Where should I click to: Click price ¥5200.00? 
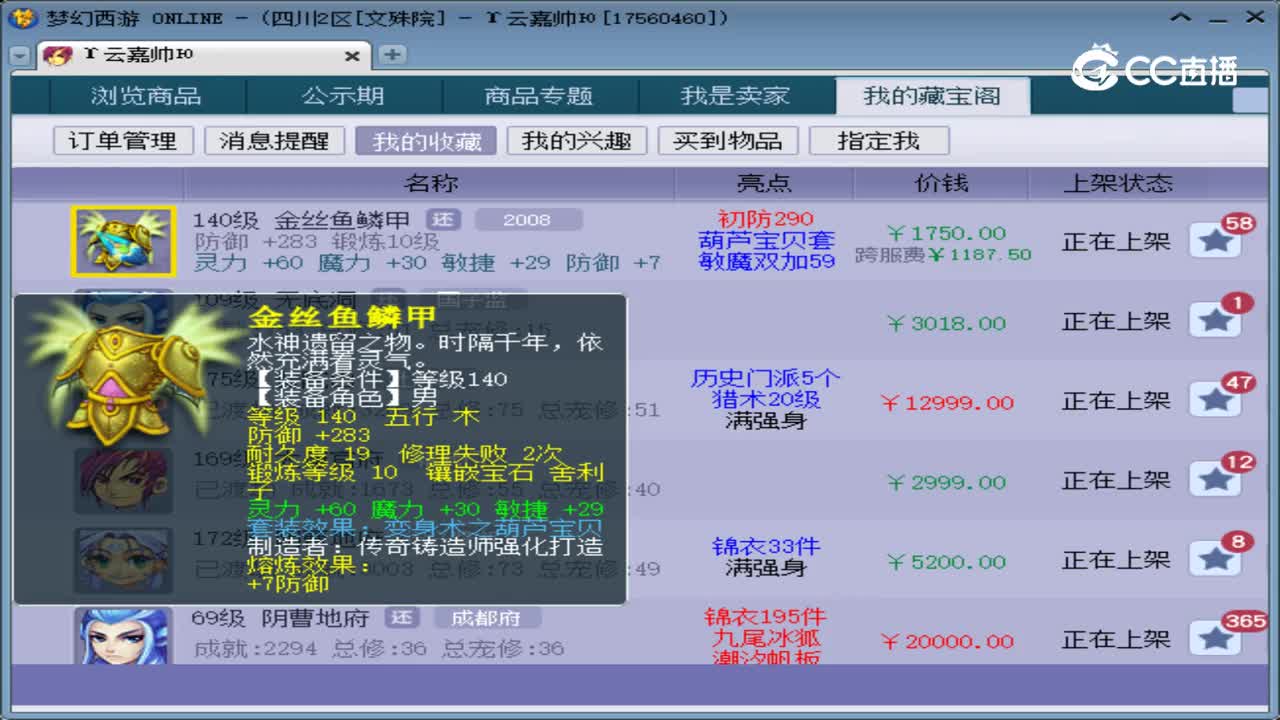pyautogui.click(x=945, y=562)
